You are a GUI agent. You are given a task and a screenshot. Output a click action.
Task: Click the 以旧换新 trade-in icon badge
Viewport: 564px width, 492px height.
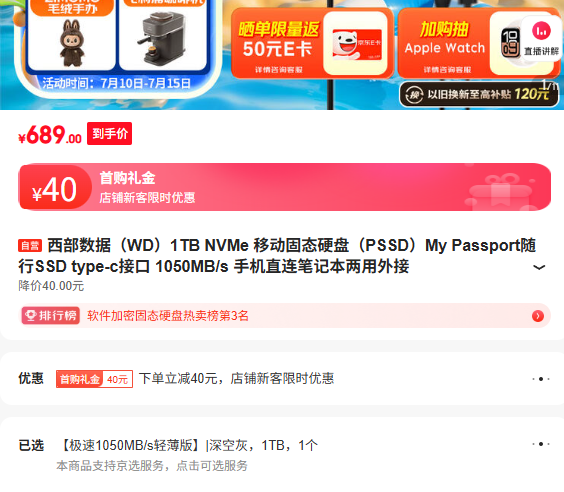tap(414, 95)
